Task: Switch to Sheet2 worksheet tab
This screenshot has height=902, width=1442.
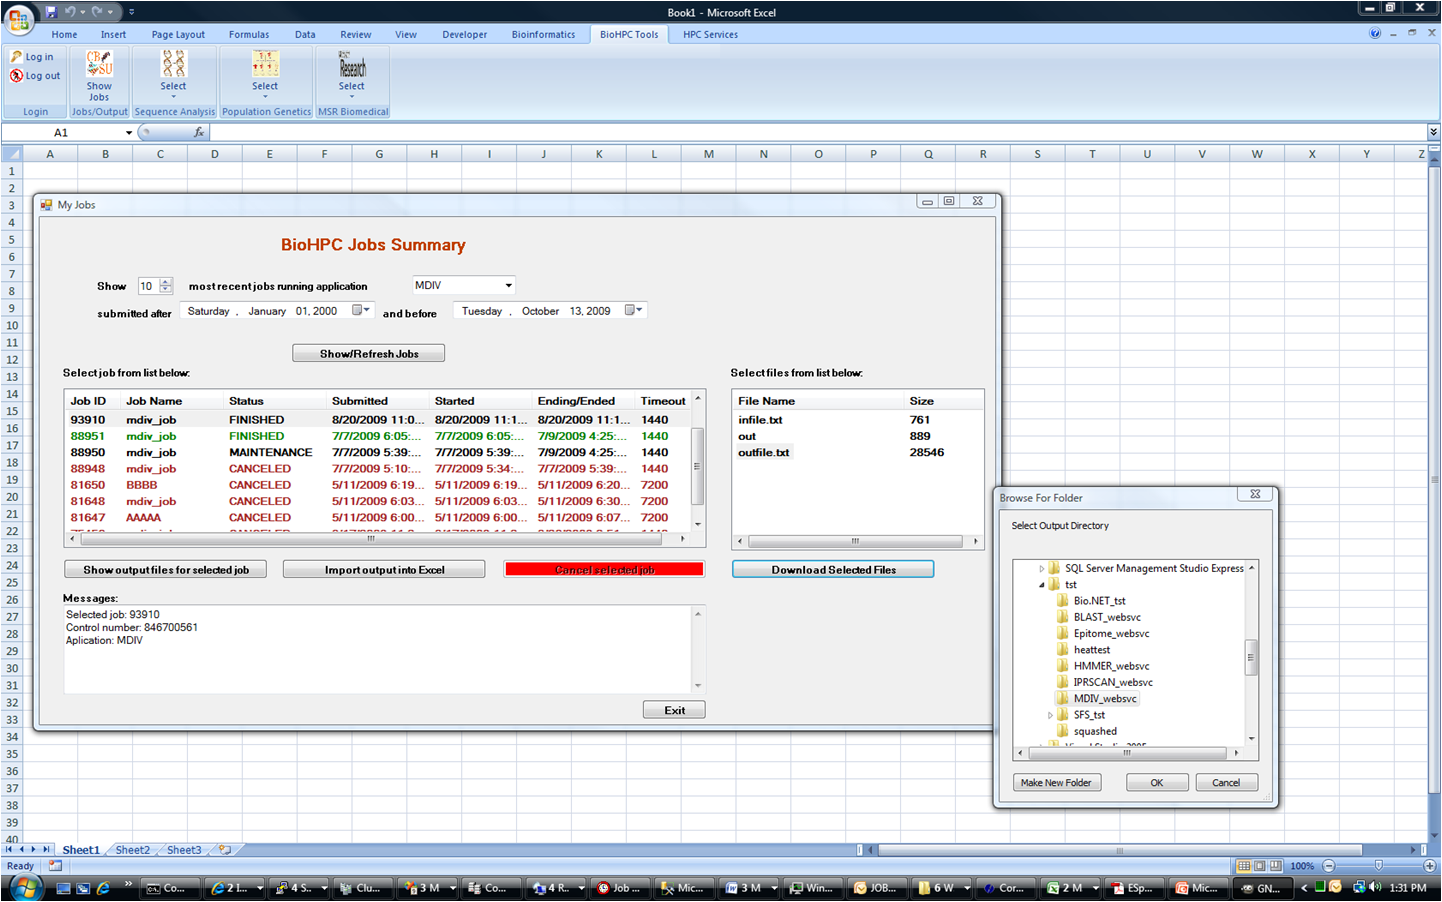Action: point(132,850)
